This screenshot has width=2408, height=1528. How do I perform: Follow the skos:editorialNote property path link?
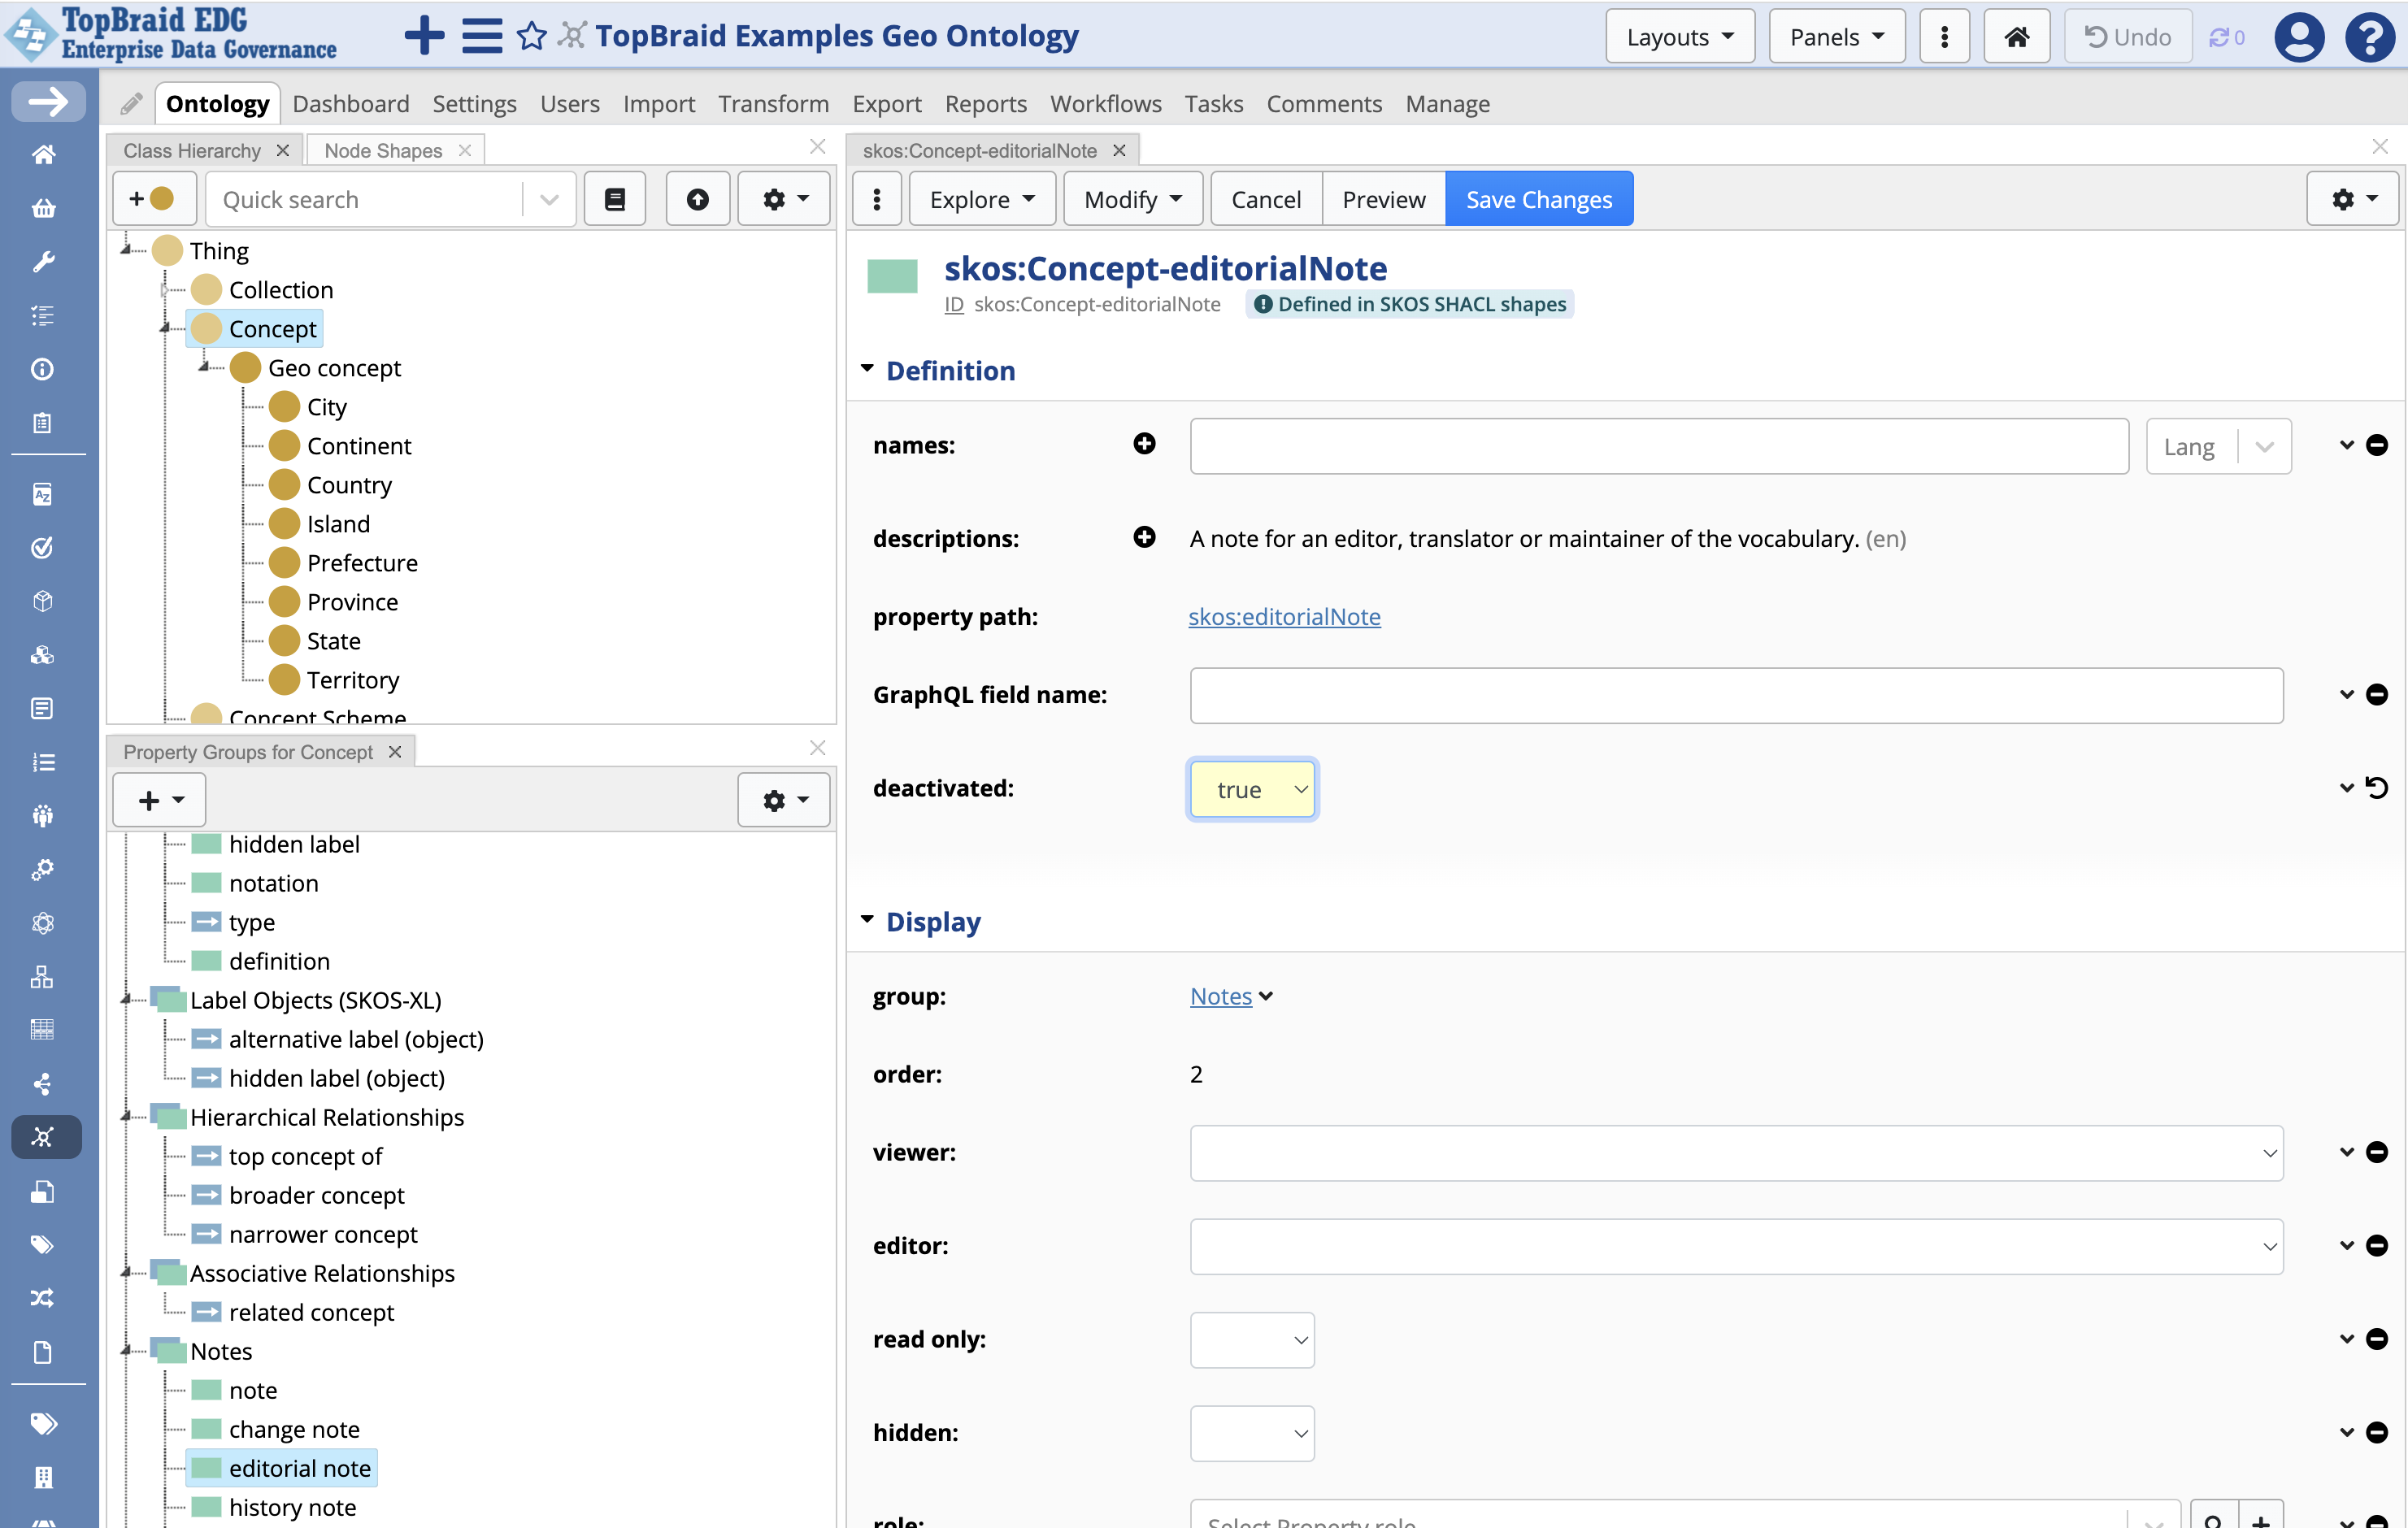[1284, 616]
